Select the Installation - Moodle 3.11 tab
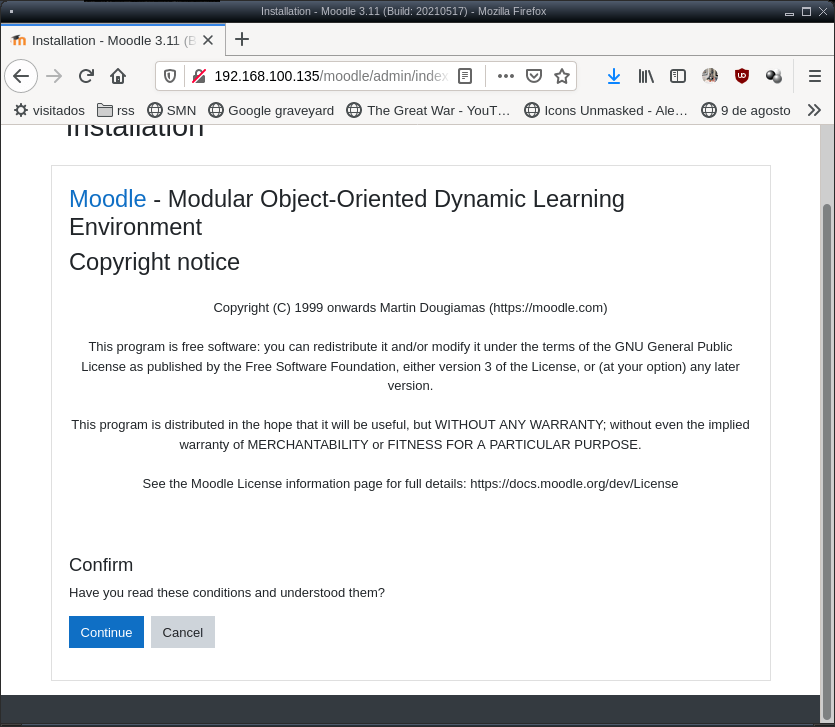Viewport: 835px width, 727px height. 113,40
